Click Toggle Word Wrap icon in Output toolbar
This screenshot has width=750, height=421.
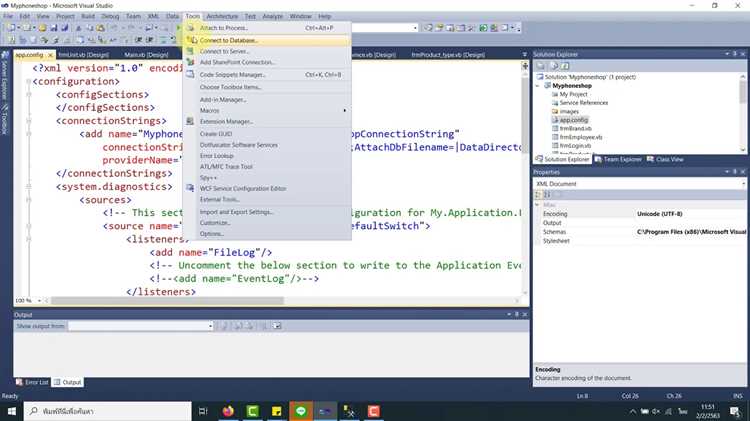[x=277, y=326]
